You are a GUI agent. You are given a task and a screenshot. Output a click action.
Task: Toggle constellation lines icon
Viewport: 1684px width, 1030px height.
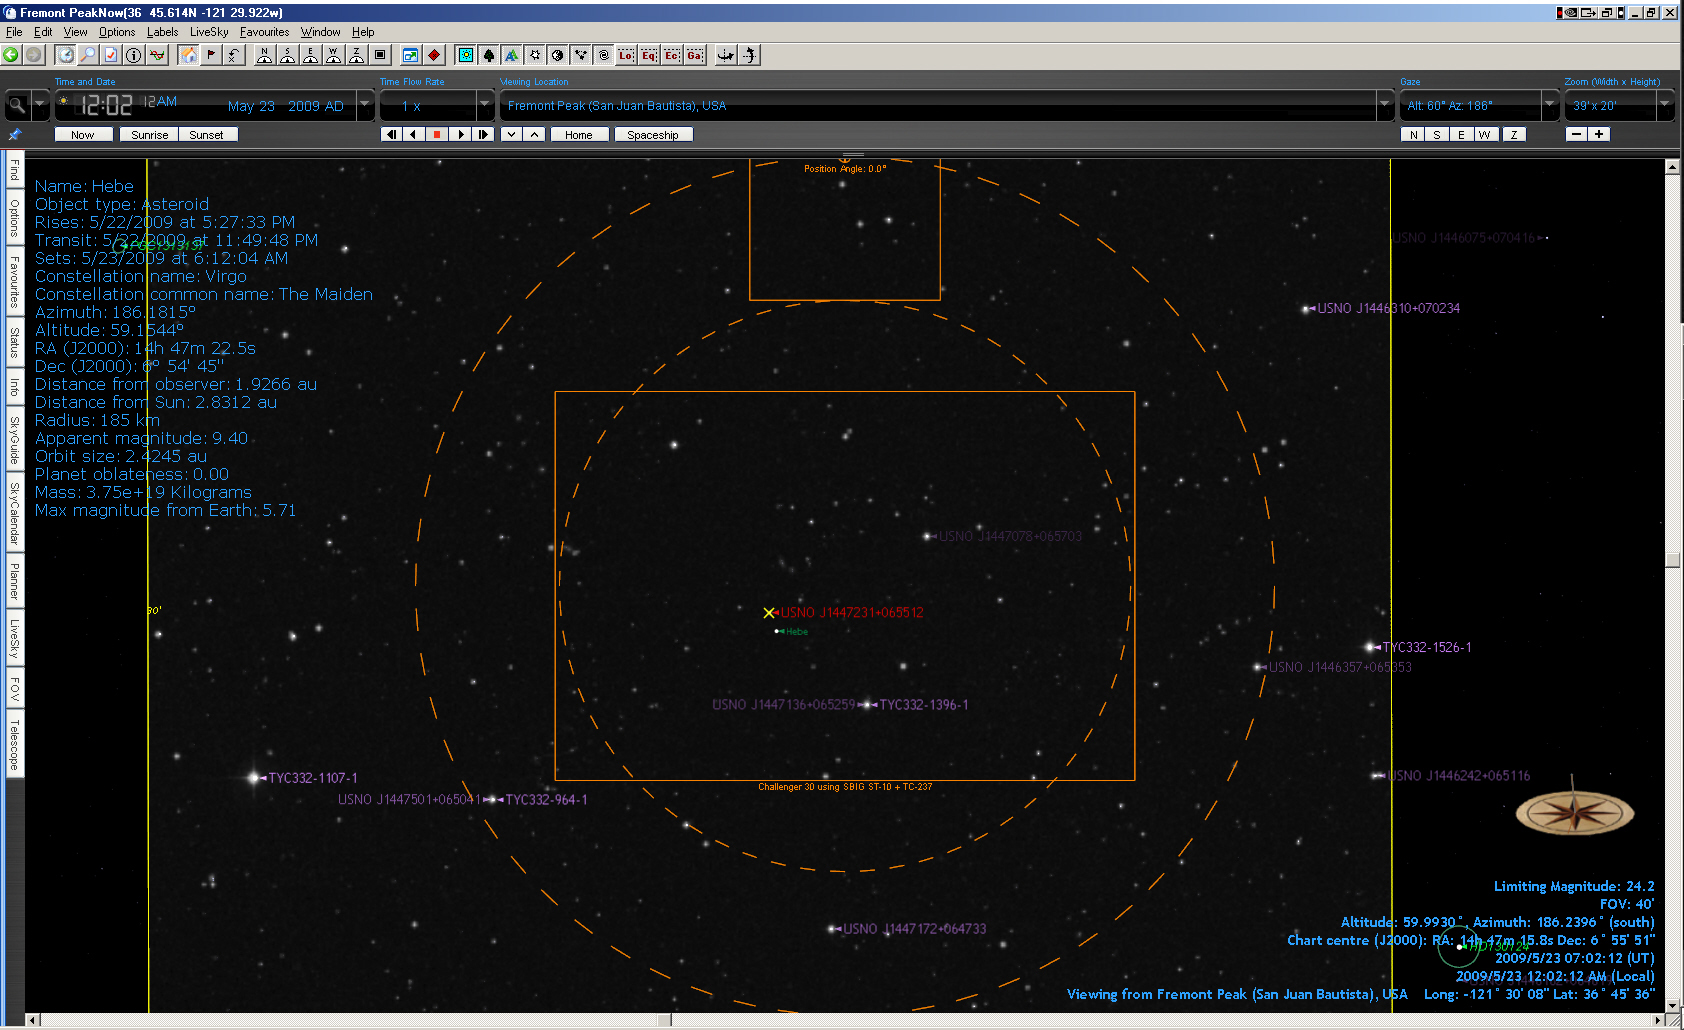tap(581, 55)
